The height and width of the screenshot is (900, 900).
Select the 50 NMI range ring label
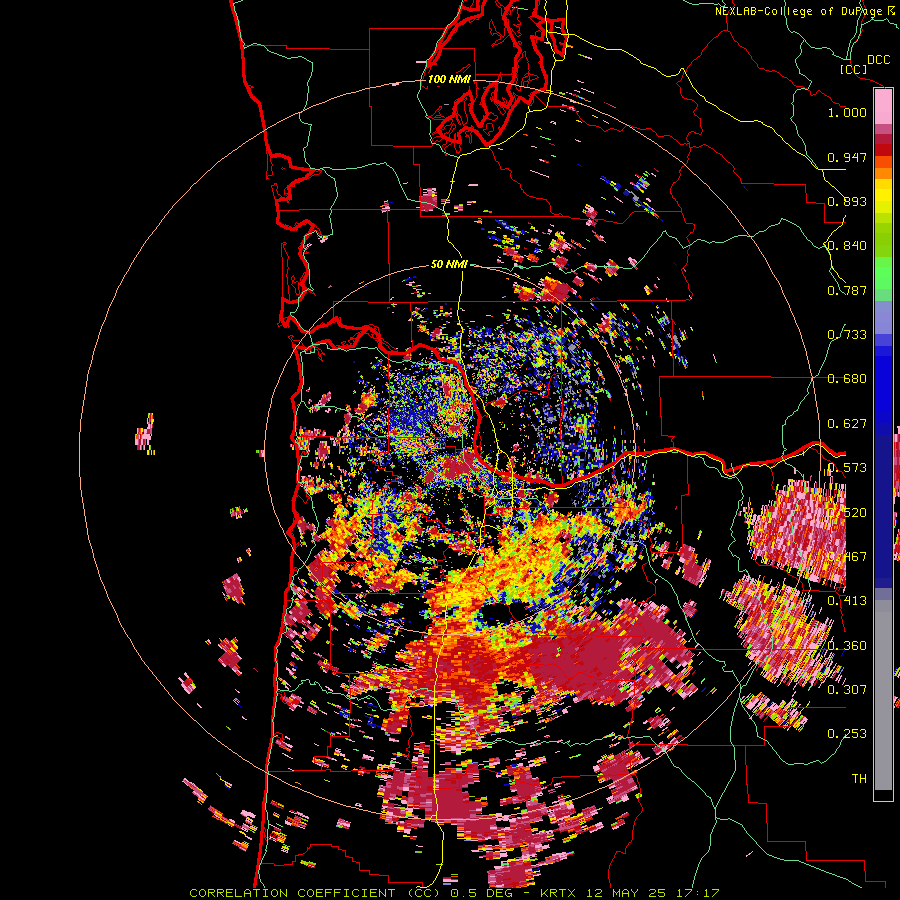click(x=449, y=265)
